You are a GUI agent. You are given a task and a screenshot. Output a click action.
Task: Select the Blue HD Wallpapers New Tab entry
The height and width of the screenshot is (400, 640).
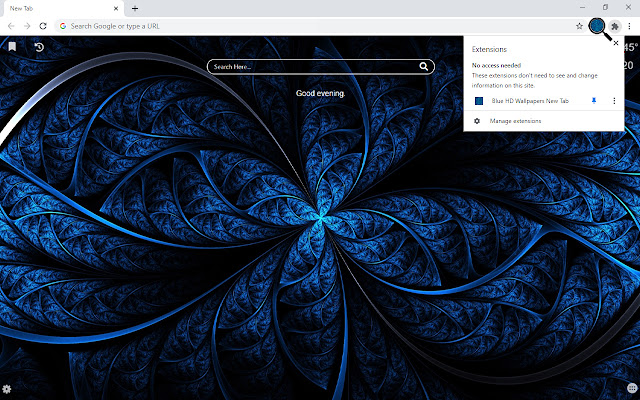(530, 101)
